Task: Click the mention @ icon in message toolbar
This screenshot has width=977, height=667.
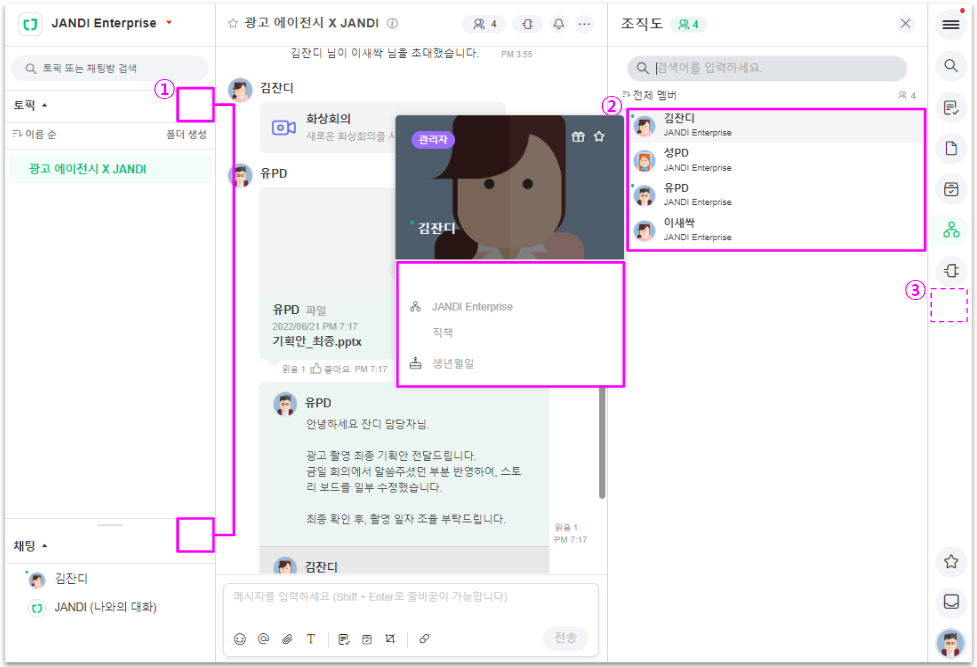Action: tap(264, 638)
